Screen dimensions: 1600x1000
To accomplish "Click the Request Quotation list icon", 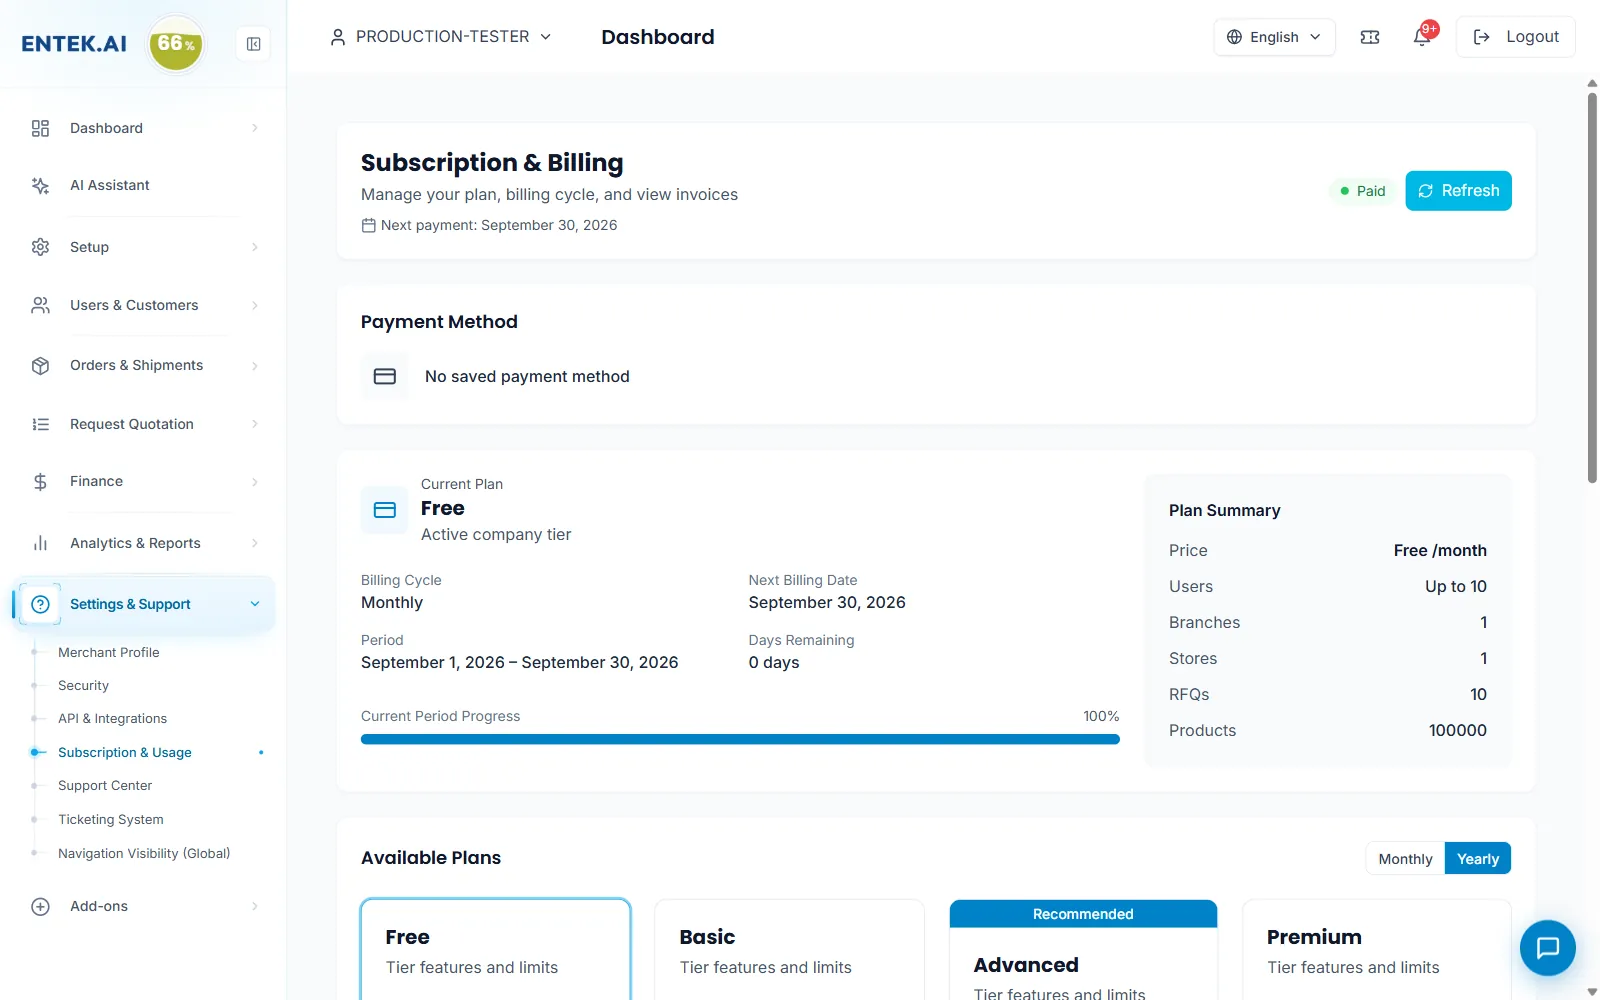I will (x=40, y=424).
